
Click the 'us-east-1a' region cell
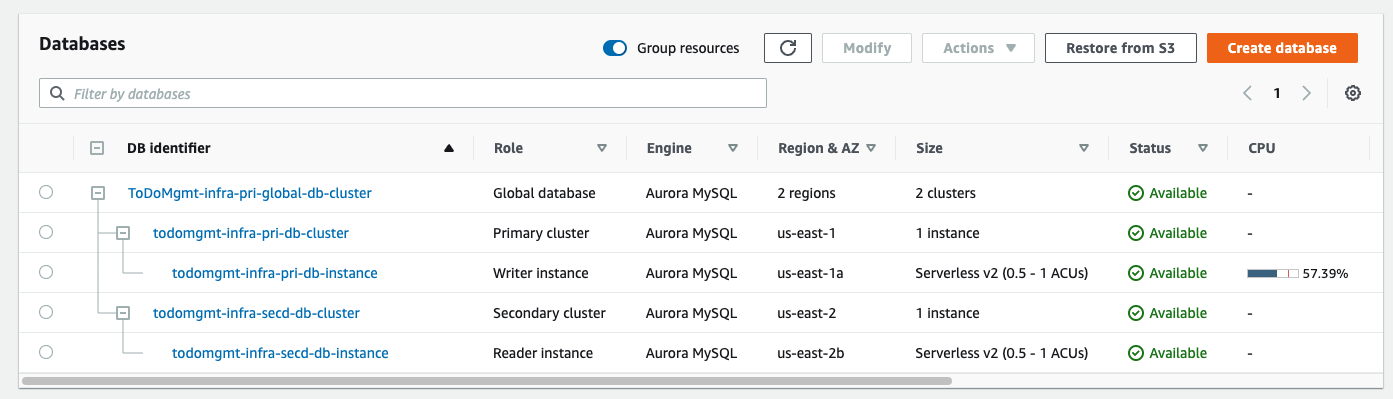pyautogui.click(x=812, y=273)
